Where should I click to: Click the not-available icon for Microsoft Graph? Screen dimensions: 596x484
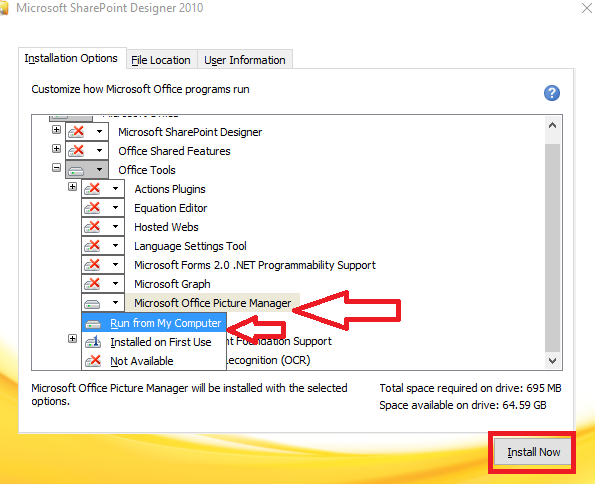[x=92, y=284]
